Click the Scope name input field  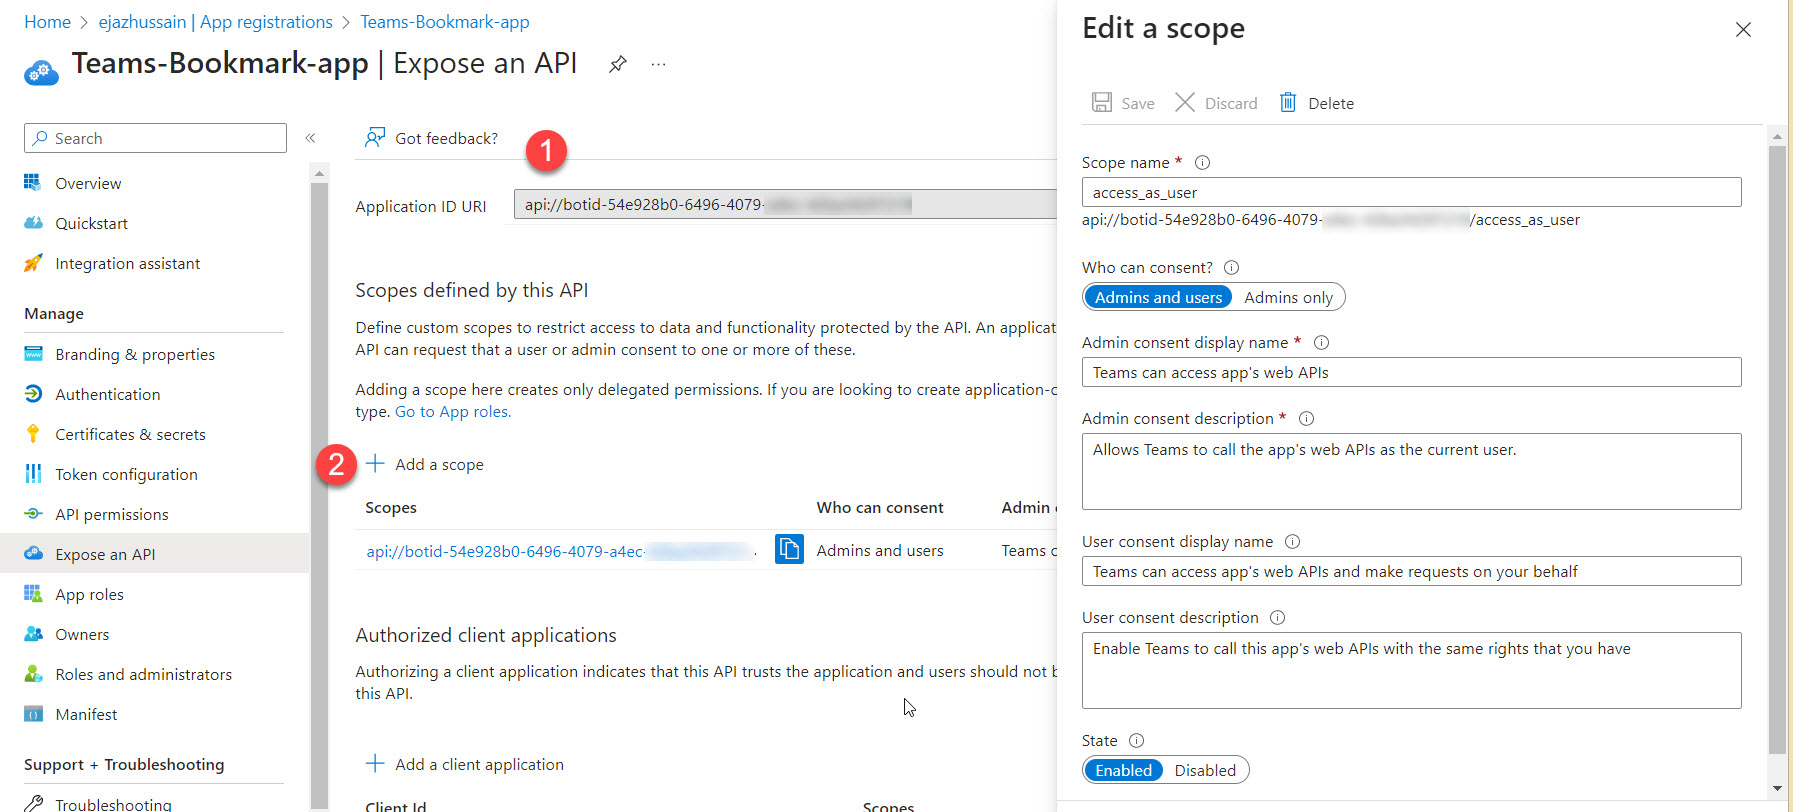click(1411, 192)
